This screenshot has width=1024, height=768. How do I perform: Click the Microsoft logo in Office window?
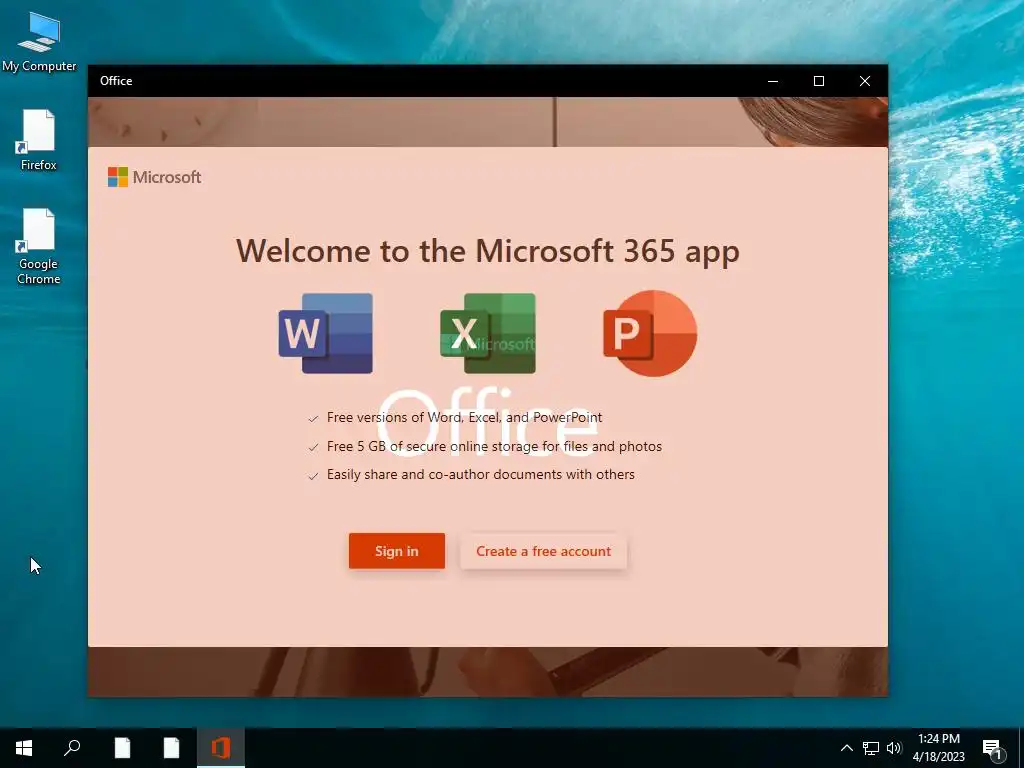click(x=154, y=177)
